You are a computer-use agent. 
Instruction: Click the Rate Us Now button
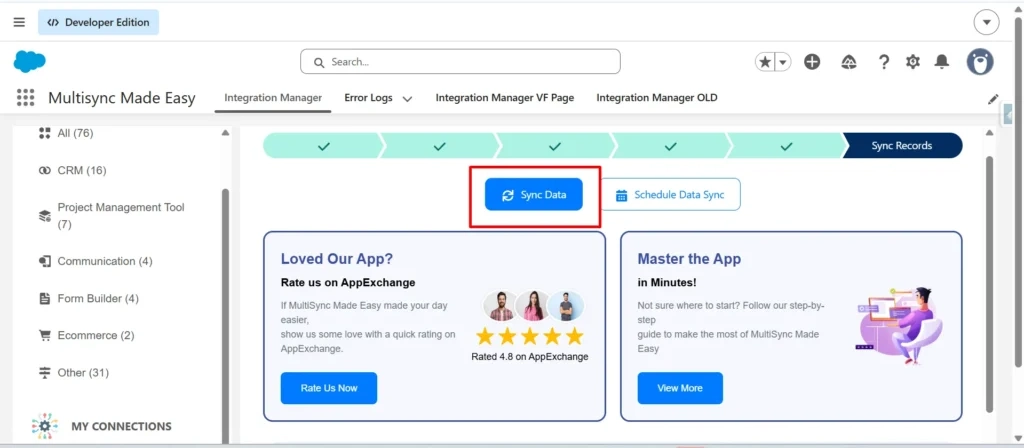[329, 388]
